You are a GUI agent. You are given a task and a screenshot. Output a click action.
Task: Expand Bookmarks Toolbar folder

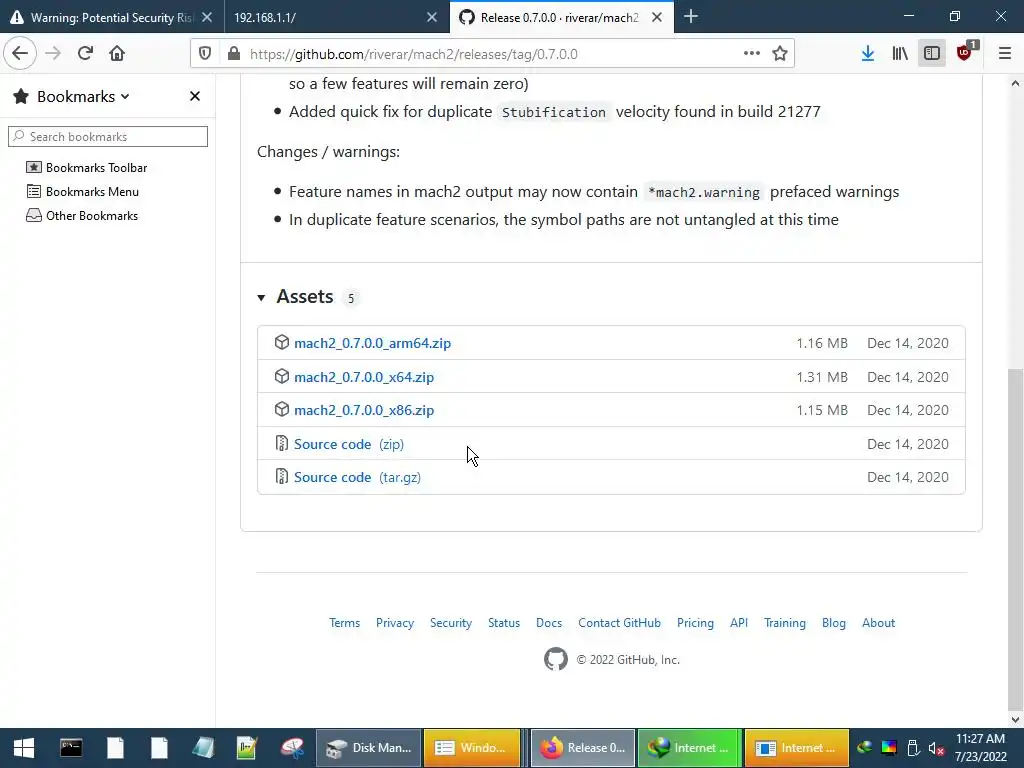(x=87, y=168)
